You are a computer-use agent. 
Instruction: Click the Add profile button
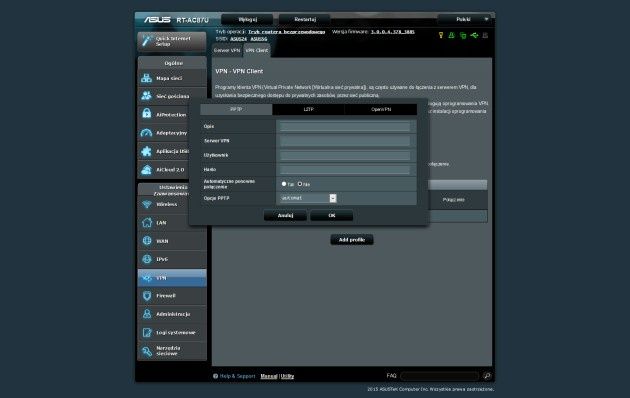coord(352,240)
